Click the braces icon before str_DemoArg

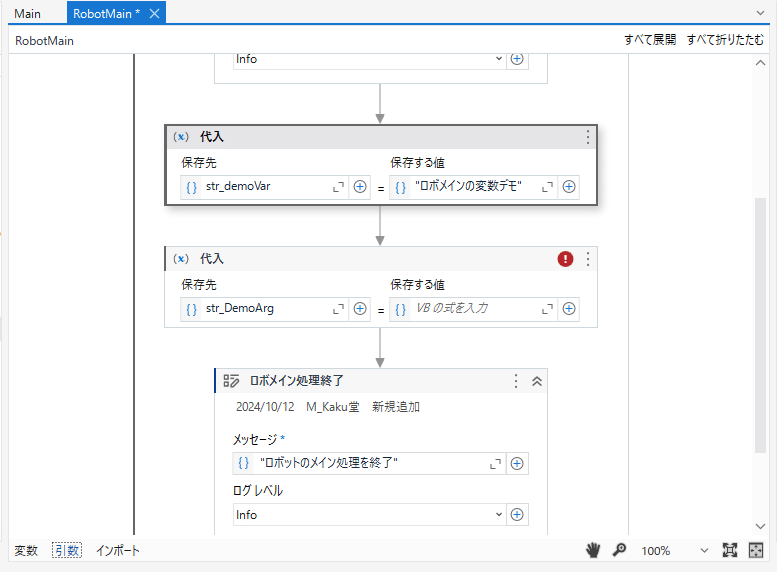[x=191, y=309]
